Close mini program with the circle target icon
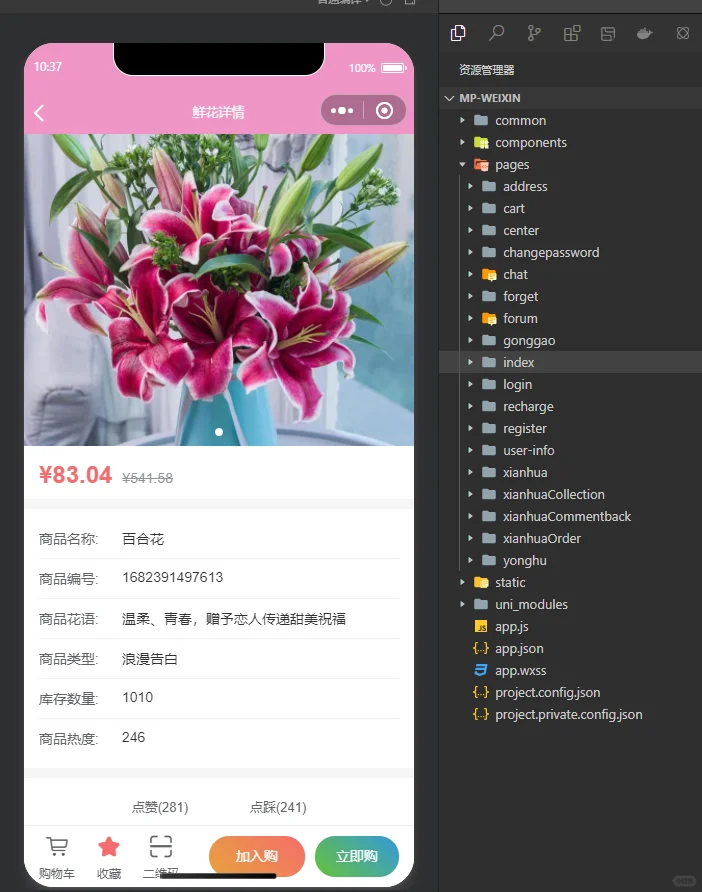The image size is (702, 892). pos(385,110)
